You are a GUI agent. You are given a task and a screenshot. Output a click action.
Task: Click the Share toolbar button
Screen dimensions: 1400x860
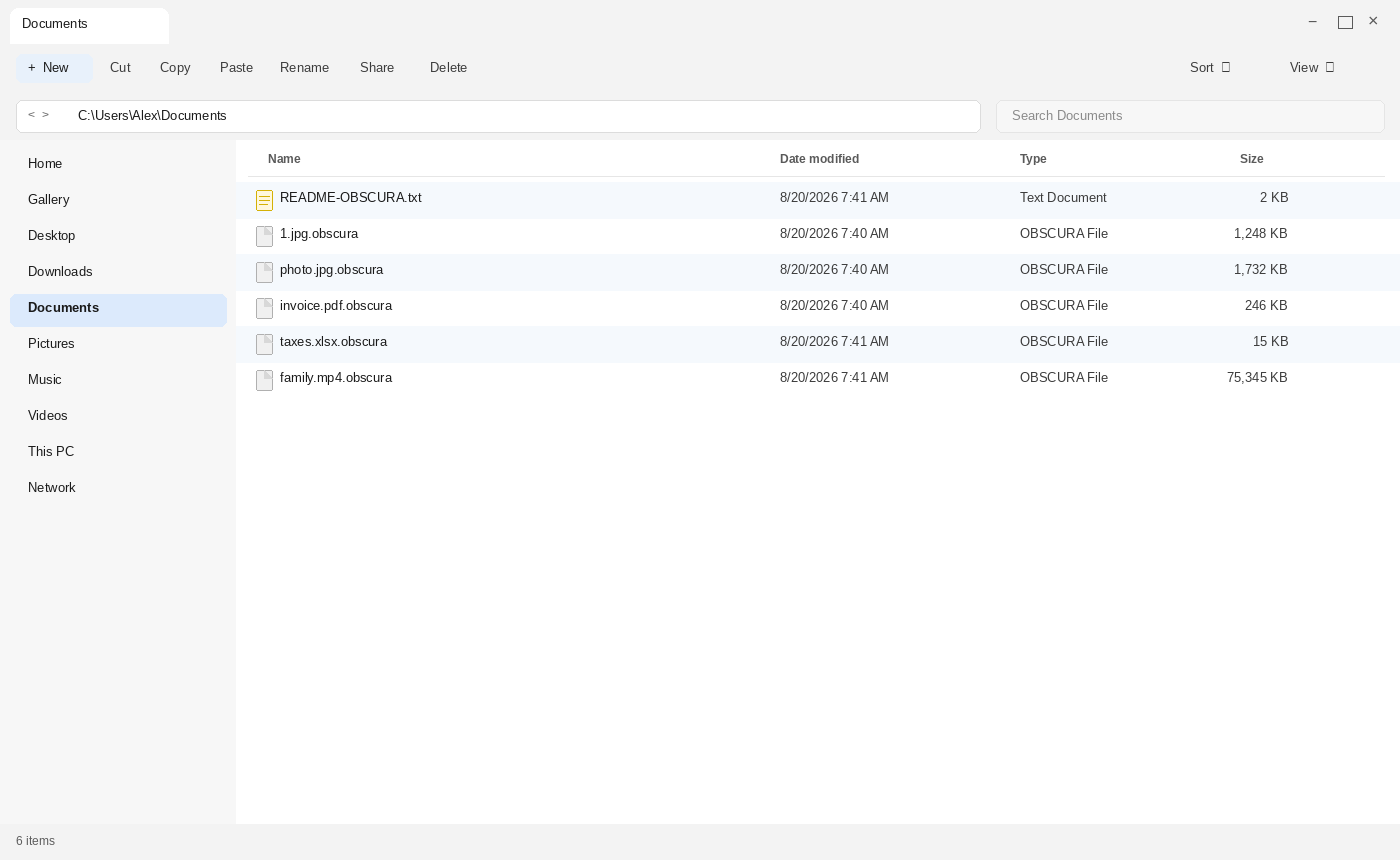pos(377,68)
